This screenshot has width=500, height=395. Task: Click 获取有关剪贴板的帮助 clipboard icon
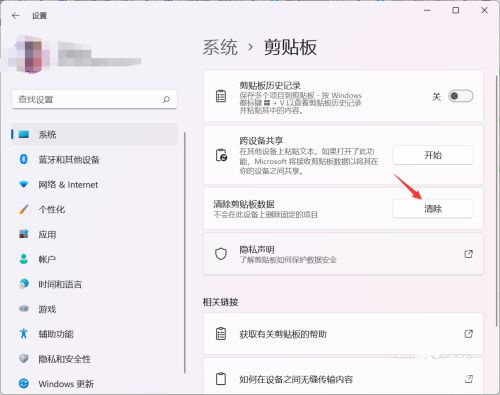click(221, 333)
